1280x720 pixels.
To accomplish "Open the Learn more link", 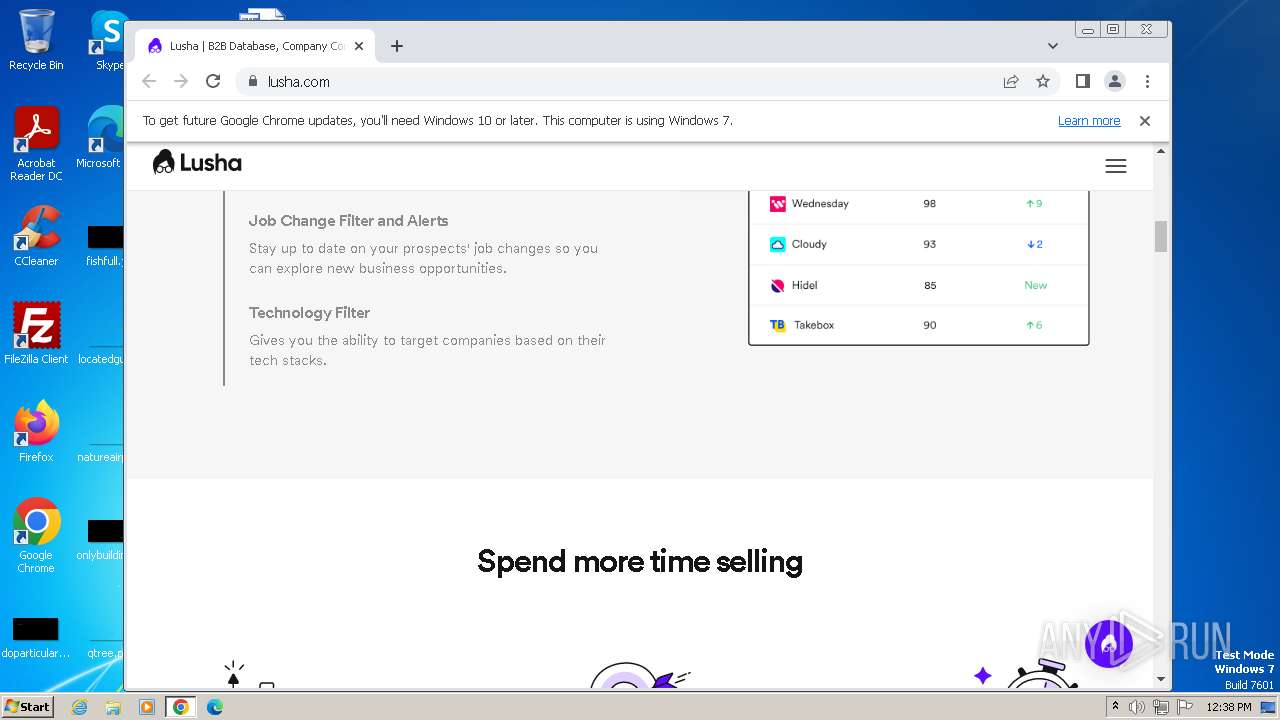I will click(1089, 121).
